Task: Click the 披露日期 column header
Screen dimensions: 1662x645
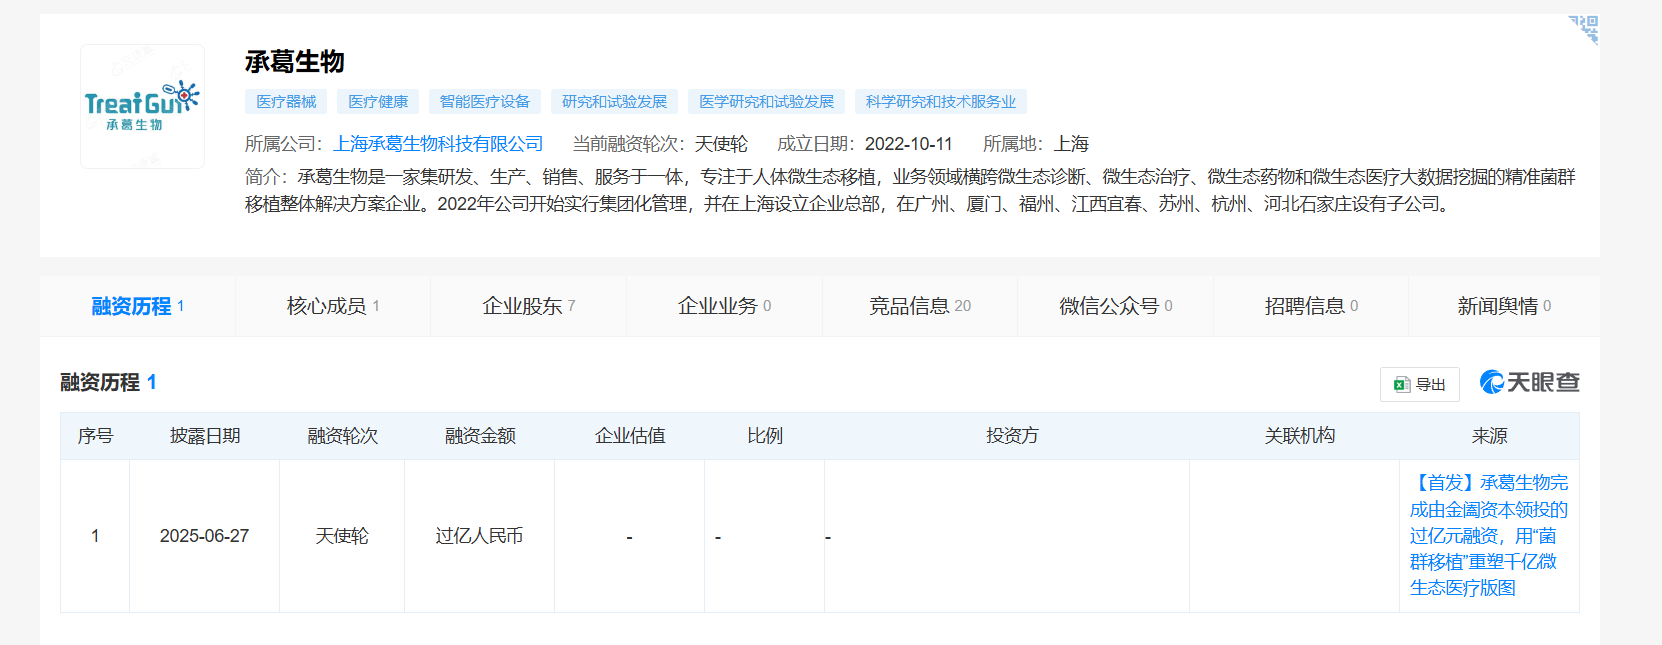Action: point(205,436)
